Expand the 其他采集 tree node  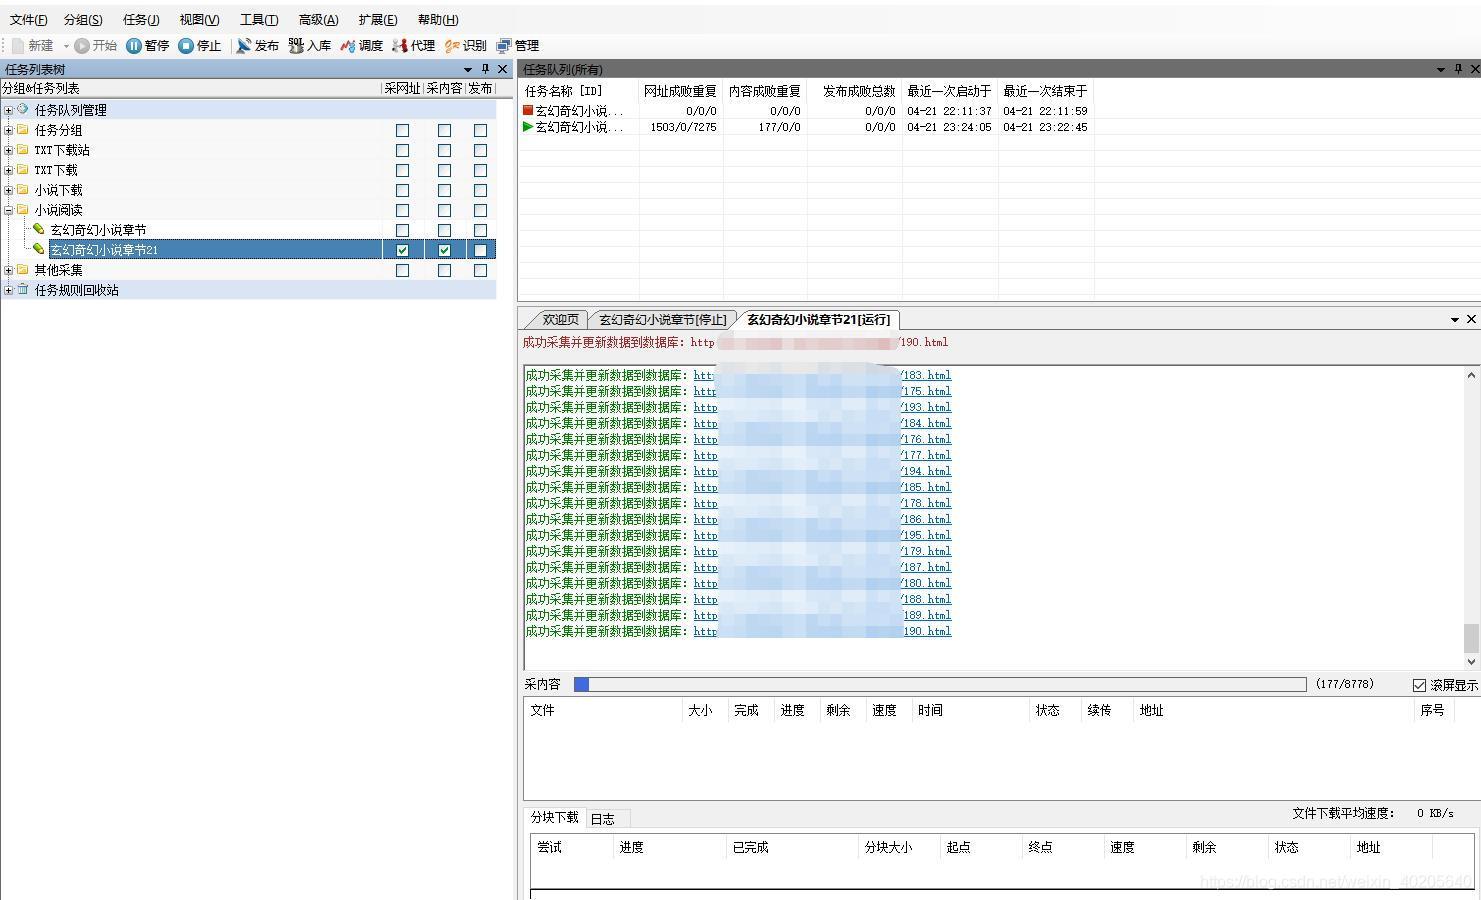click(x=8, y=270)
